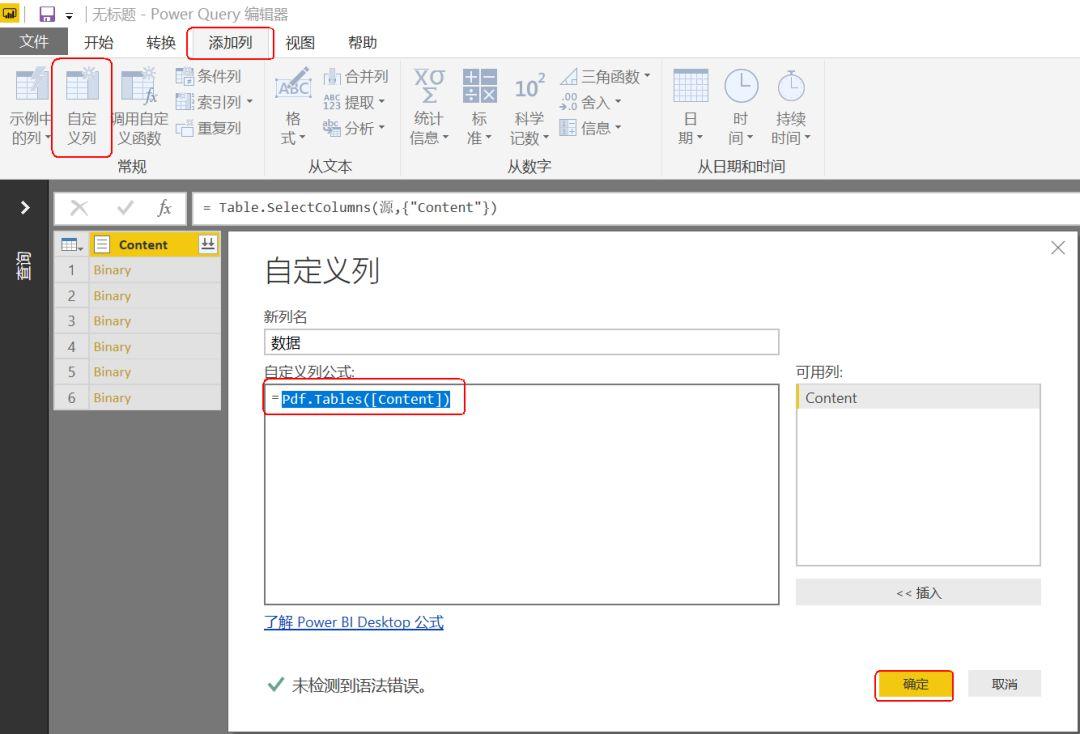Viewport: 1080px width, 734px height.
Task: Click the 新列名 text field
Action: point(521,342)
